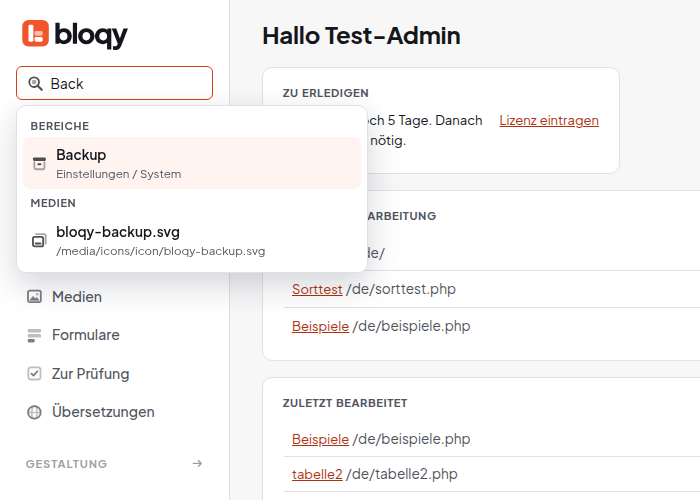The width and height of the screenshot is (700, 500).
Task: Click the MEDIEN group heading in results
Action: (53, 203)
